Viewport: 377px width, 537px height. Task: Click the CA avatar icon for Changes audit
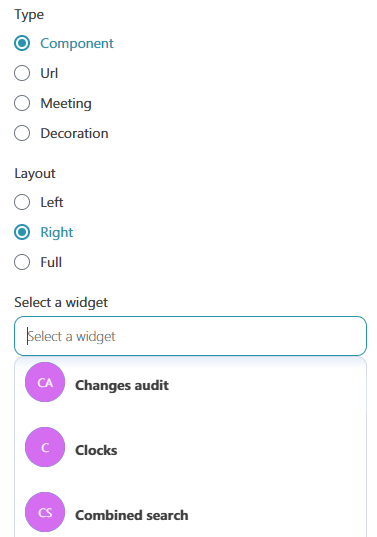click(45, 382)
